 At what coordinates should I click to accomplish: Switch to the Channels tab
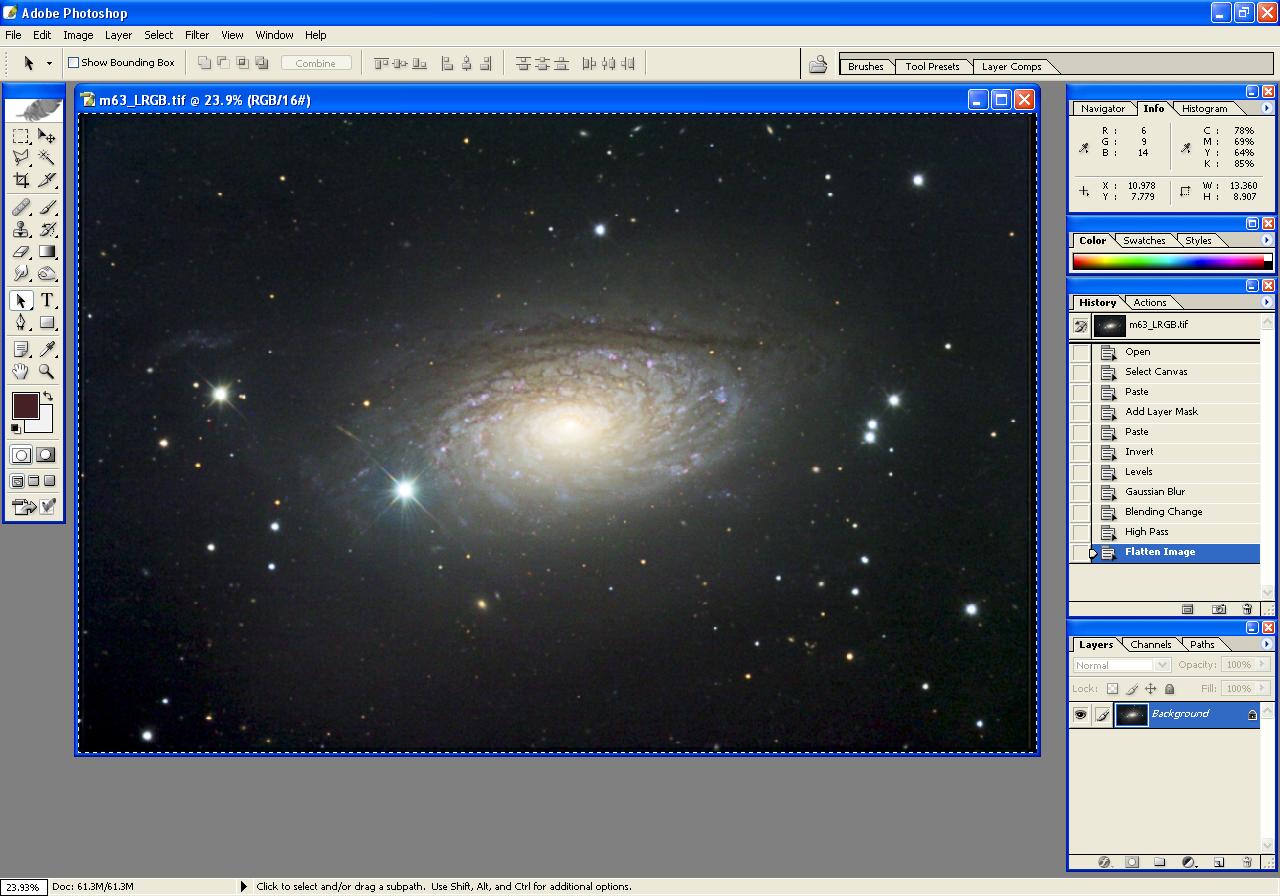pos(1151,645)
